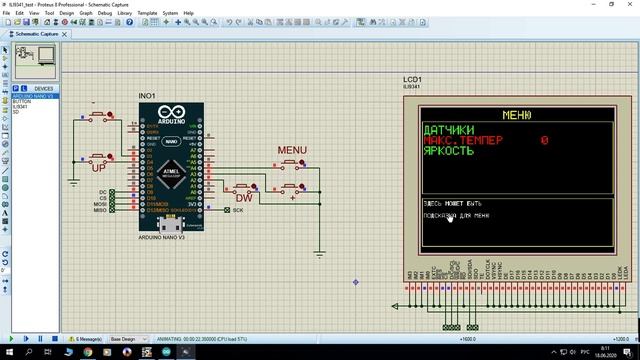The image size is (640, 360).
Task: Open the Edit menu
Action: click(19, 13)
